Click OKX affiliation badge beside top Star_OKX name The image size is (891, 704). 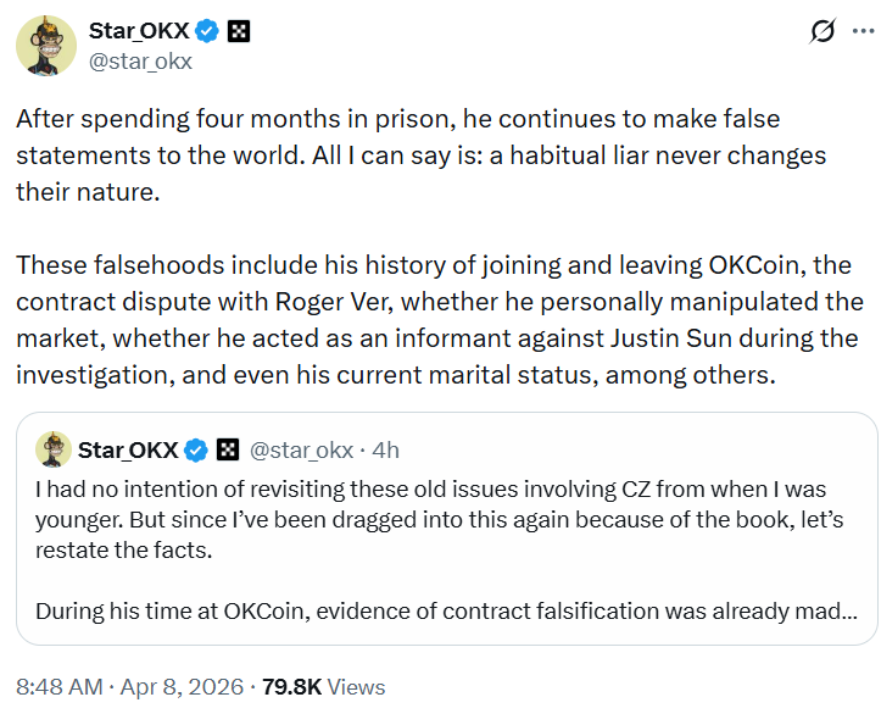(x=238, y=32)
